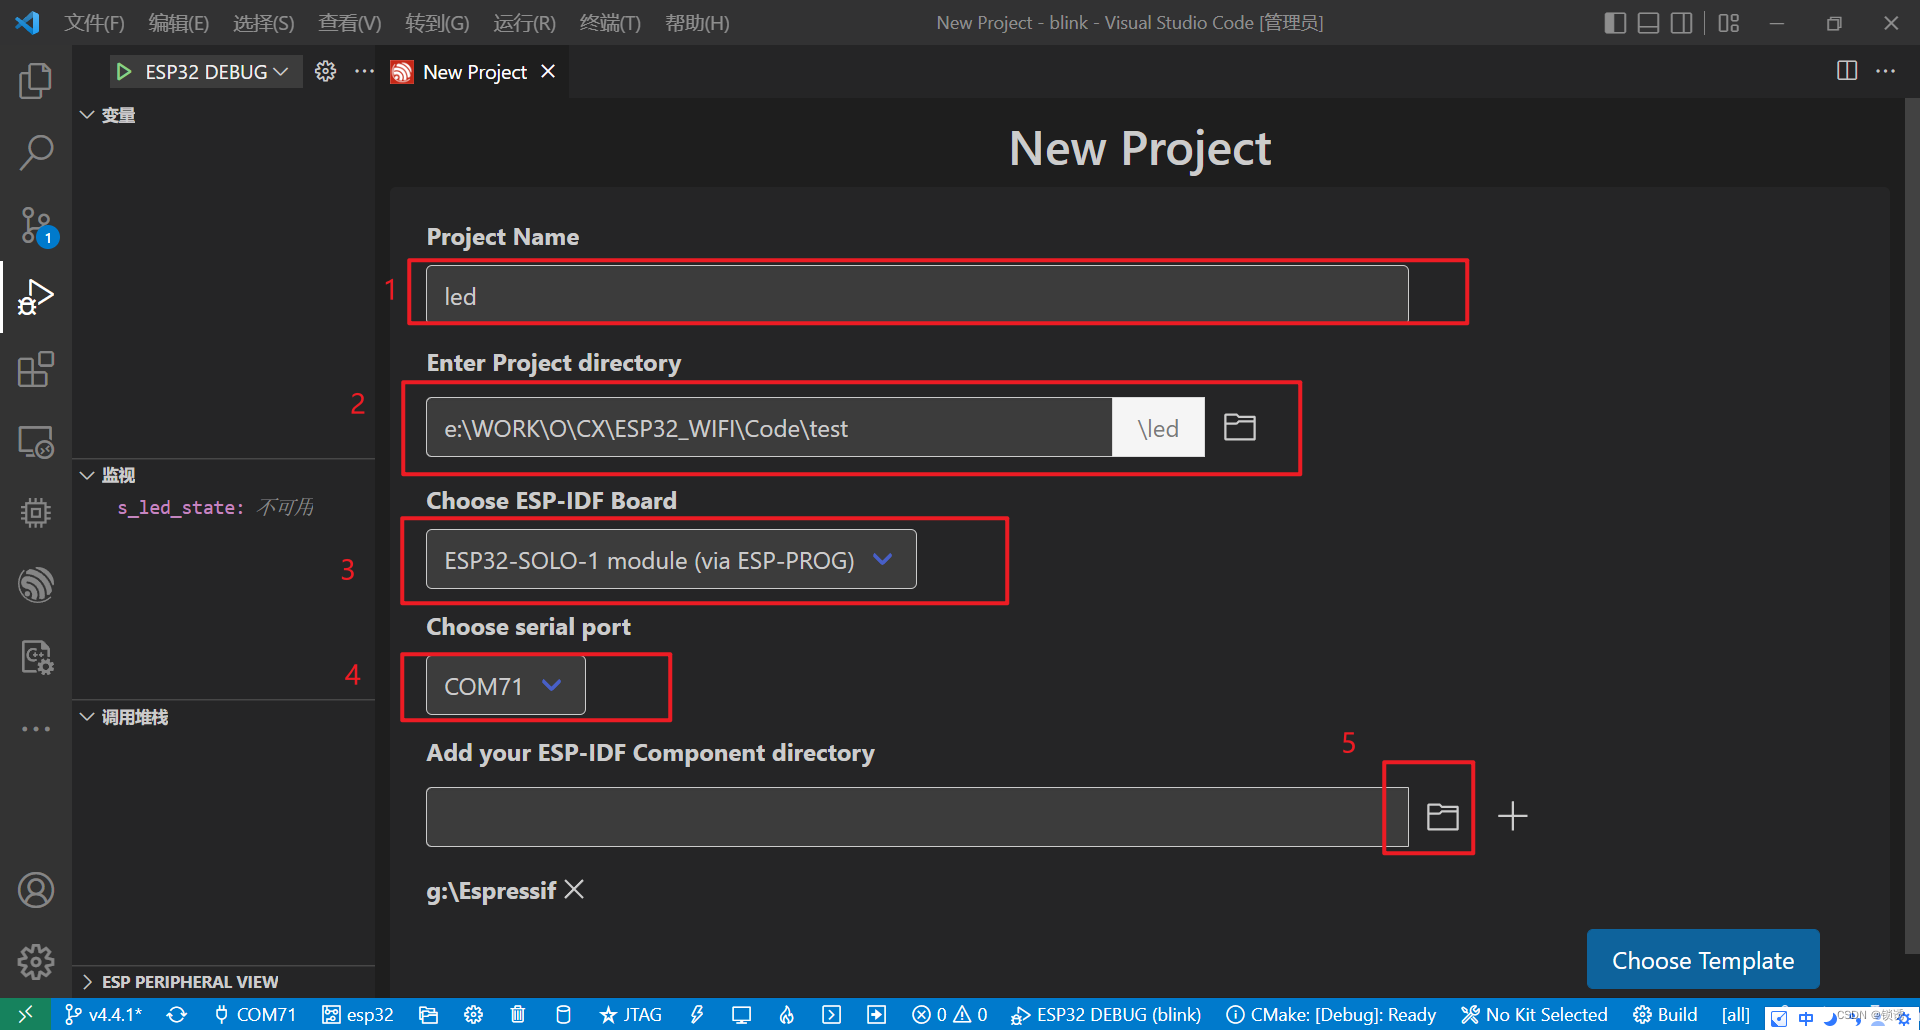Screen dimensions: 1920x1030
Task: Open the 查看(V) menu
Action: [x=350, y=23]
